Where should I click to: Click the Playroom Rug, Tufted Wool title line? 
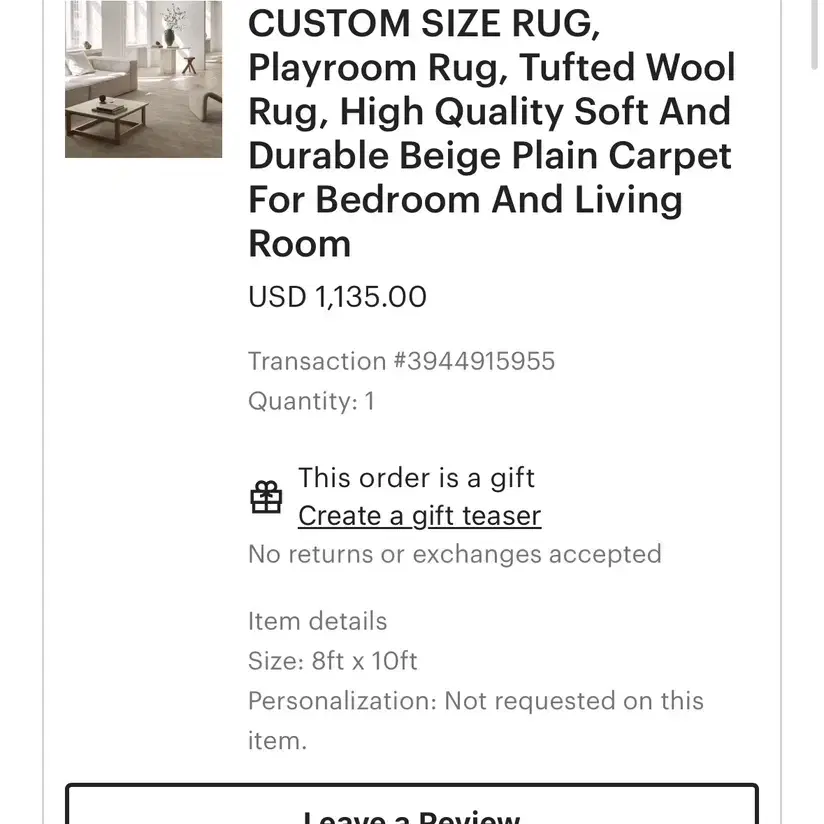point(491,68)
